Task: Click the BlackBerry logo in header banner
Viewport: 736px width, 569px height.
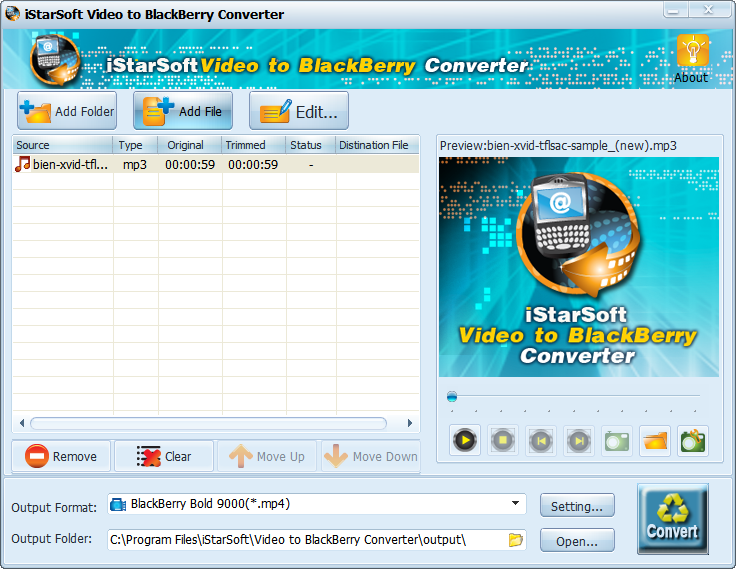Action: click(55, 60)
